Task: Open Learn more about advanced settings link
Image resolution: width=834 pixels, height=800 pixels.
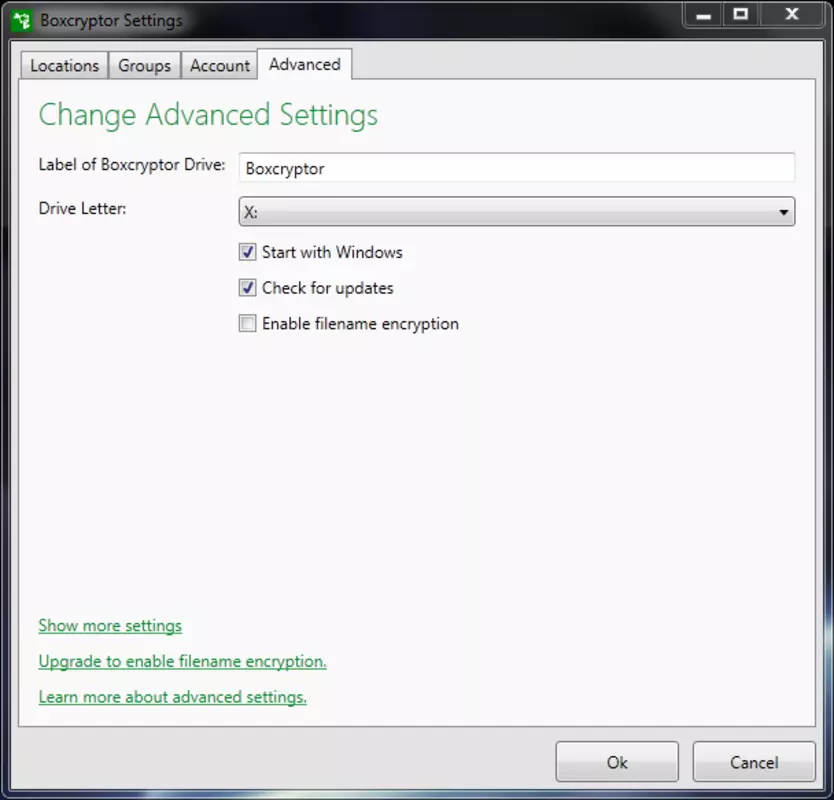Action: point(173,697)
